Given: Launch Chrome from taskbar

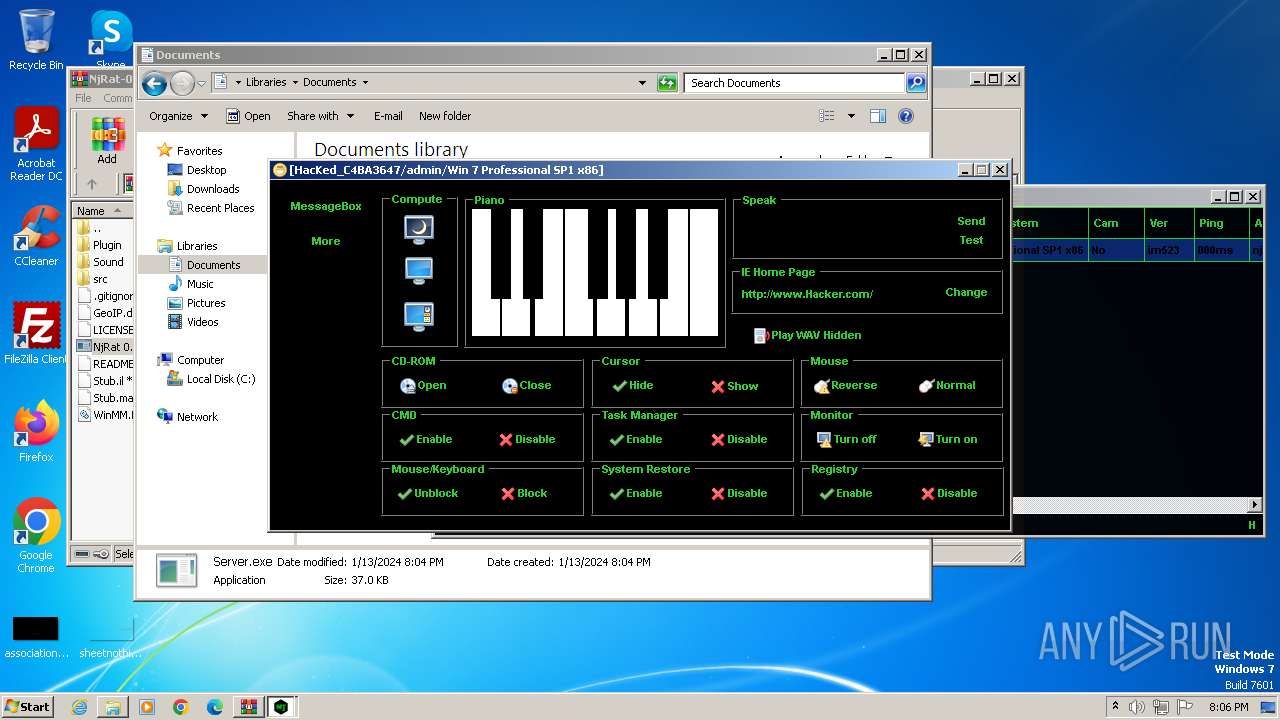Looking at the screenshot, I should (181, 707).
